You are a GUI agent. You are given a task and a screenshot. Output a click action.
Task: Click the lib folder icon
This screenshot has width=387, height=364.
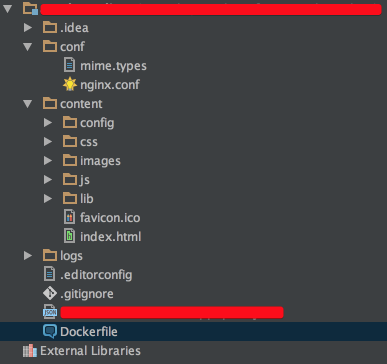coord(70,198)
